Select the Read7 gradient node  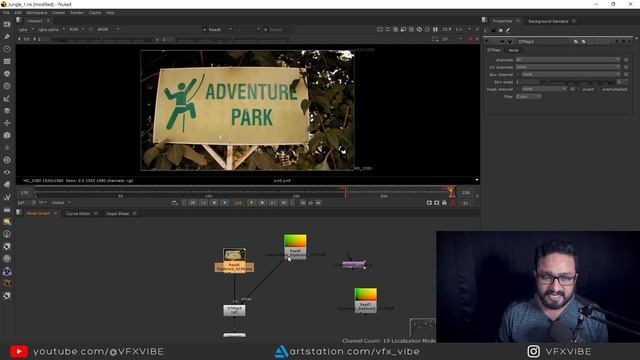pyautogui.click(x=365, y=300)
